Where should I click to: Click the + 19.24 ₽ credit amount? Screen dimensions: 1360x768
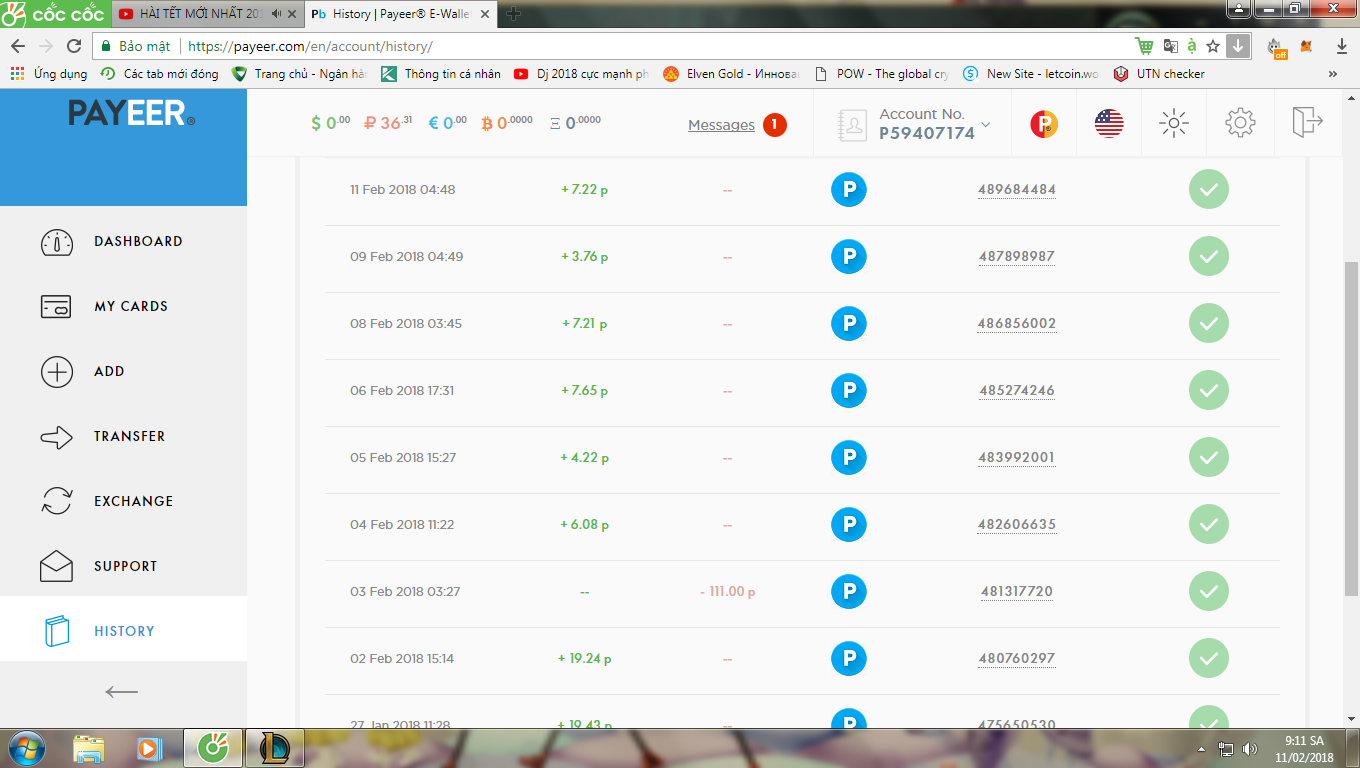click(585, 659)
